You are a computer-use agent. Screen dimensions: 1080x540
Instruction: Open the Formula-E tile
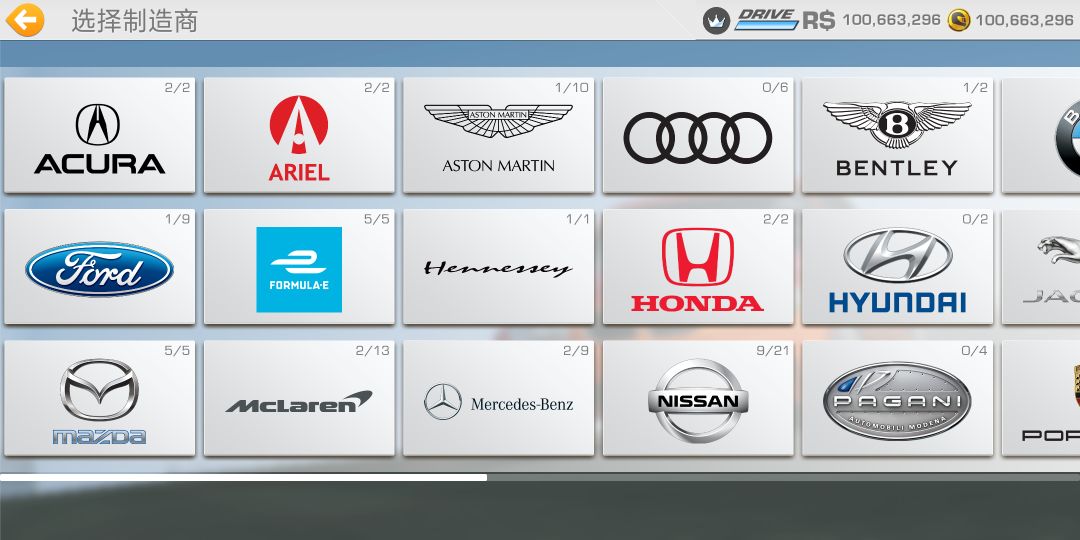[299, 267]
